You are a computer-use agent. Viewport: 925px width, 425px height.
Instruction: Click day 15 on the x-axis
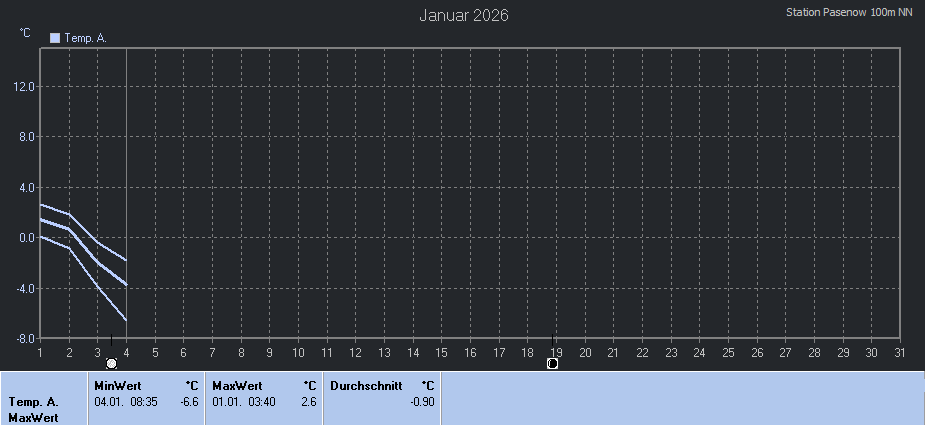[441, 352]
